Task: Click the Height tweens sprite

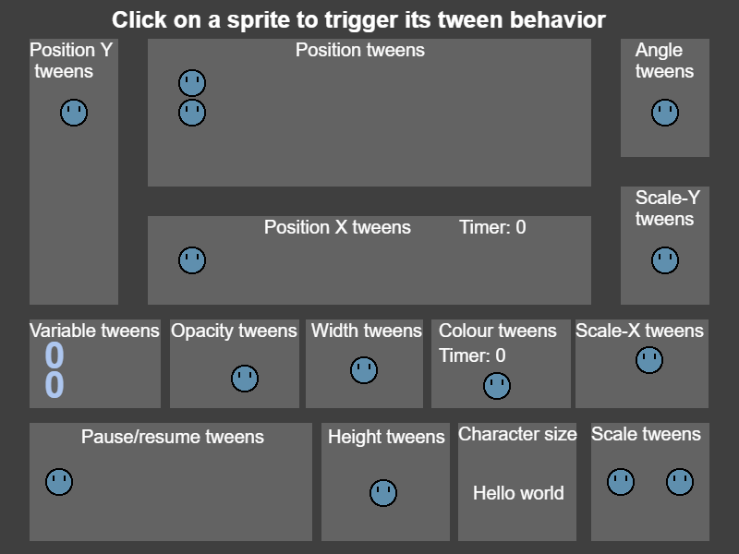Action: [x=383, y=492]
